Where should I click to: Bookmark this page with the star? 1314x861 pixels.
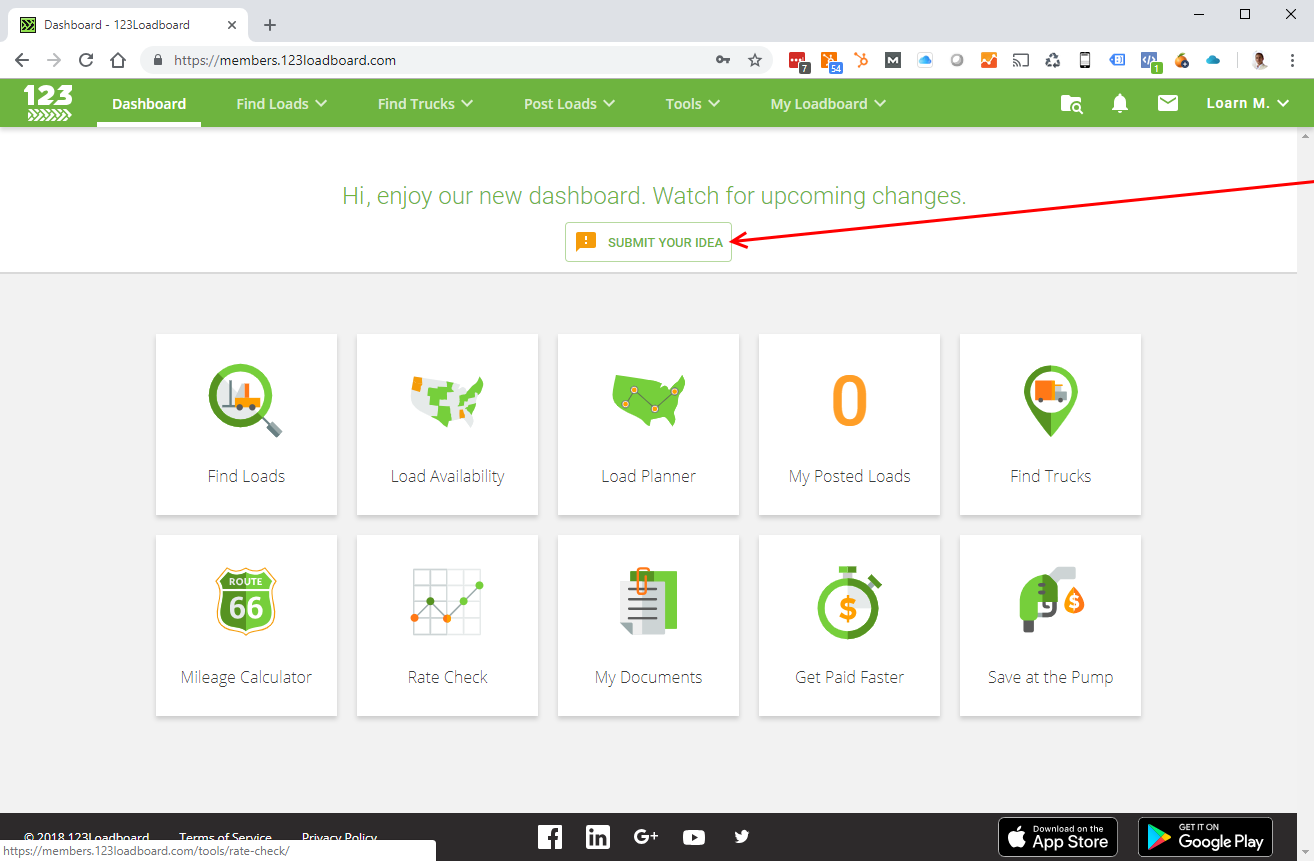click(x=755, y=60)
